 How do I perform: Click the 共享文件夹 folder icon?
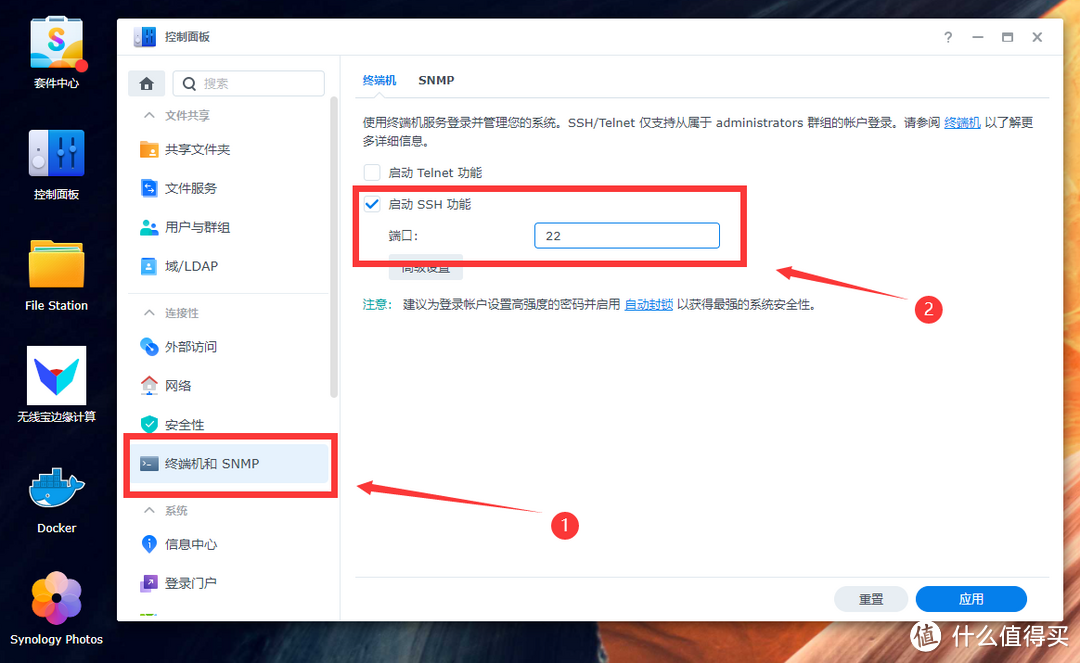(x=149, y=149)
